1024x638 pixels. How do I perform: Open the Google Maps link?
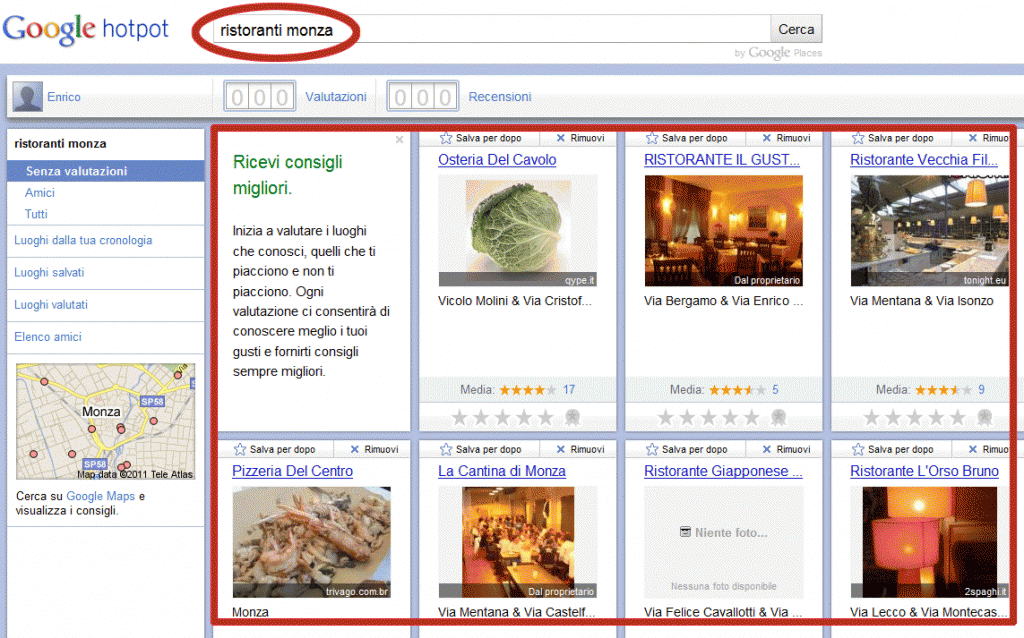[x=101, y=496]
